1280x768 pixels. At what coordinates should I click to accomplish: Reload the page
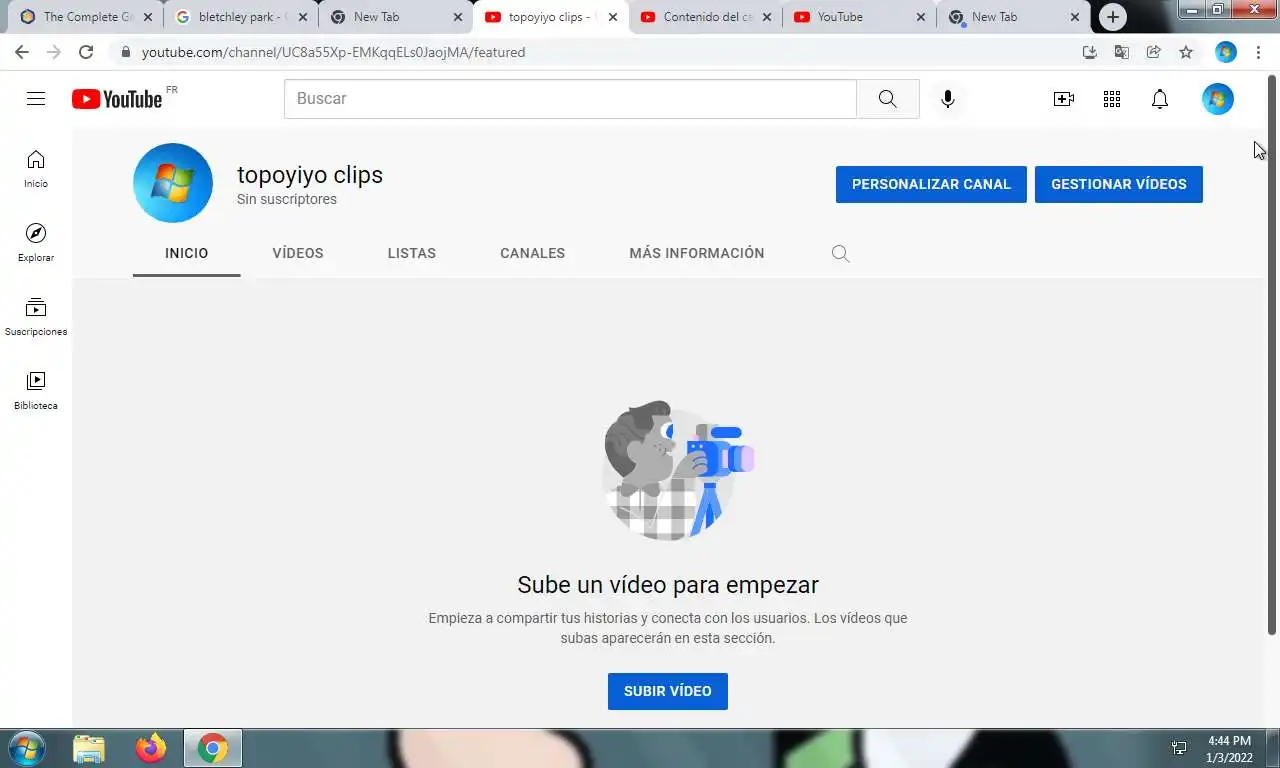[86, 52]
